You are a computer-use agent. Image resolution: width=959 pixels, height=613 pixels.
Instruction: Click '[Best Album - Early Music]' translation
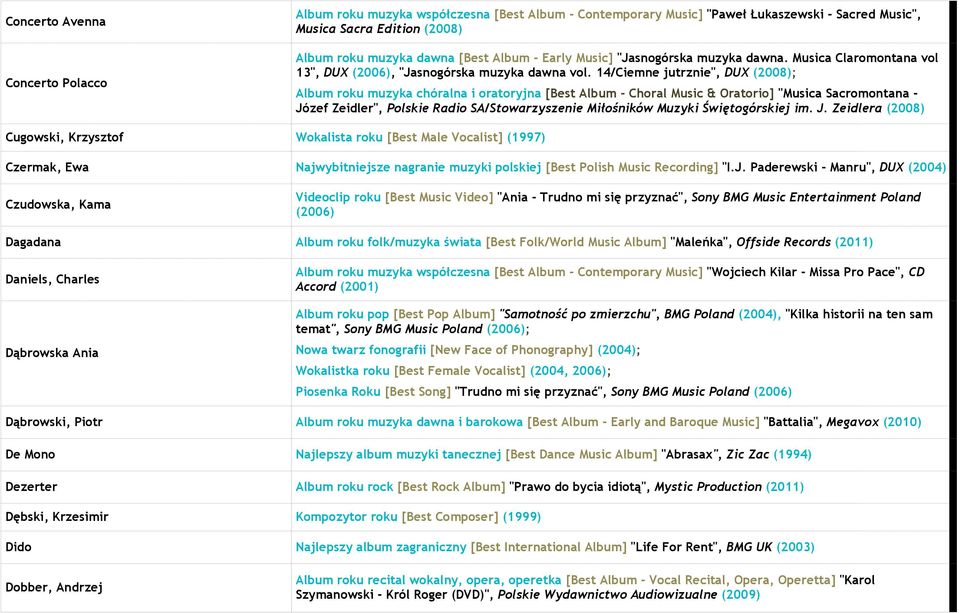(x=536, y=58)
